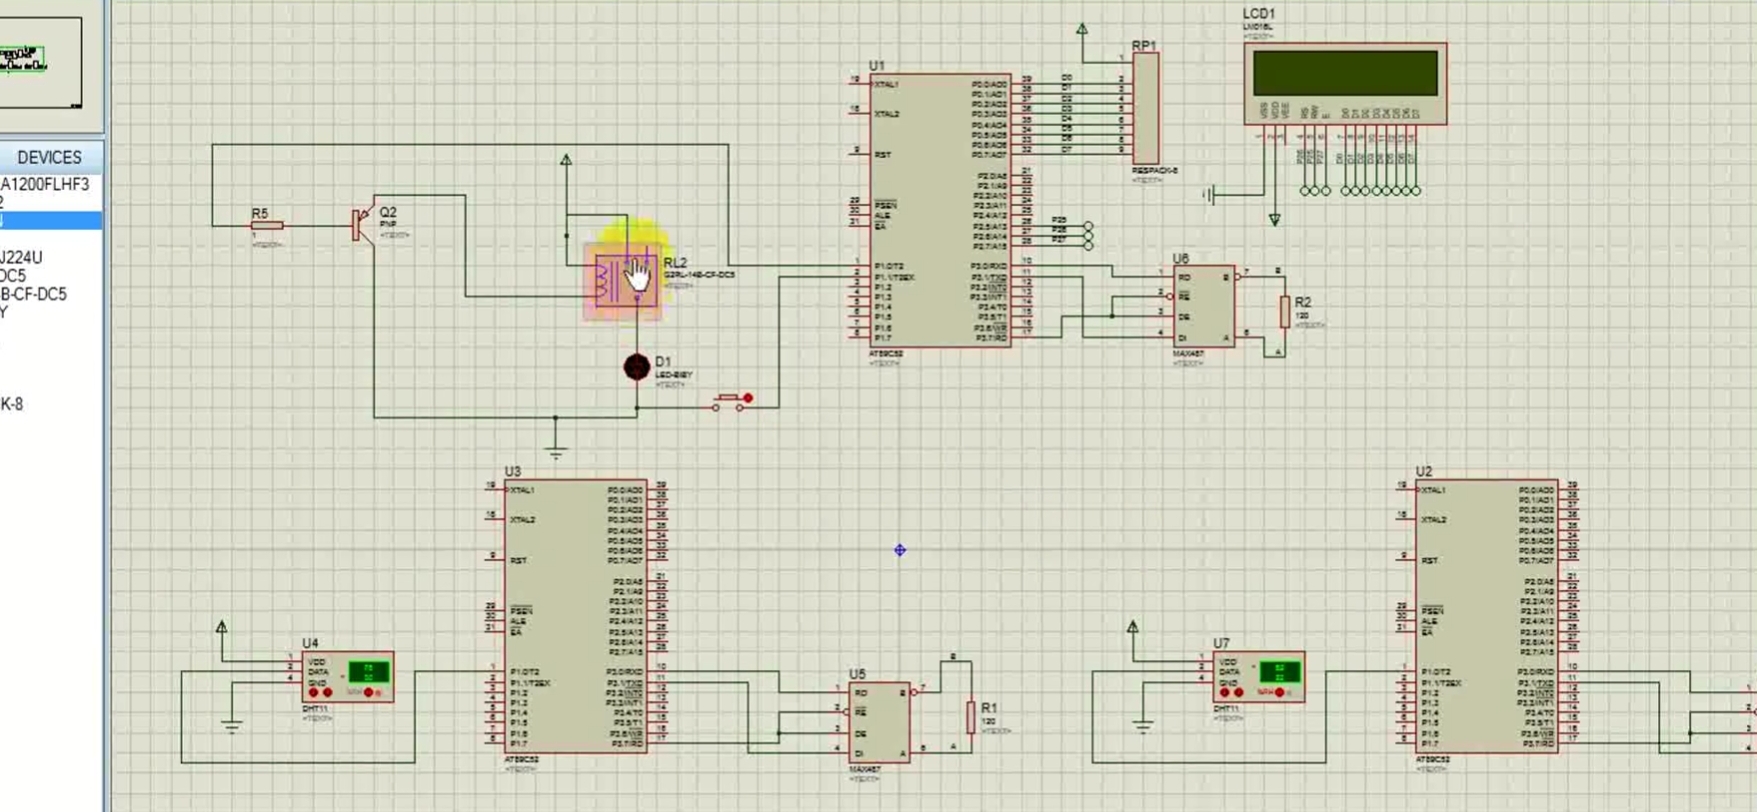Select the U2 microcontroller chip
The height and width of the screenshot is (812, 1757).
coord(1487,616)
